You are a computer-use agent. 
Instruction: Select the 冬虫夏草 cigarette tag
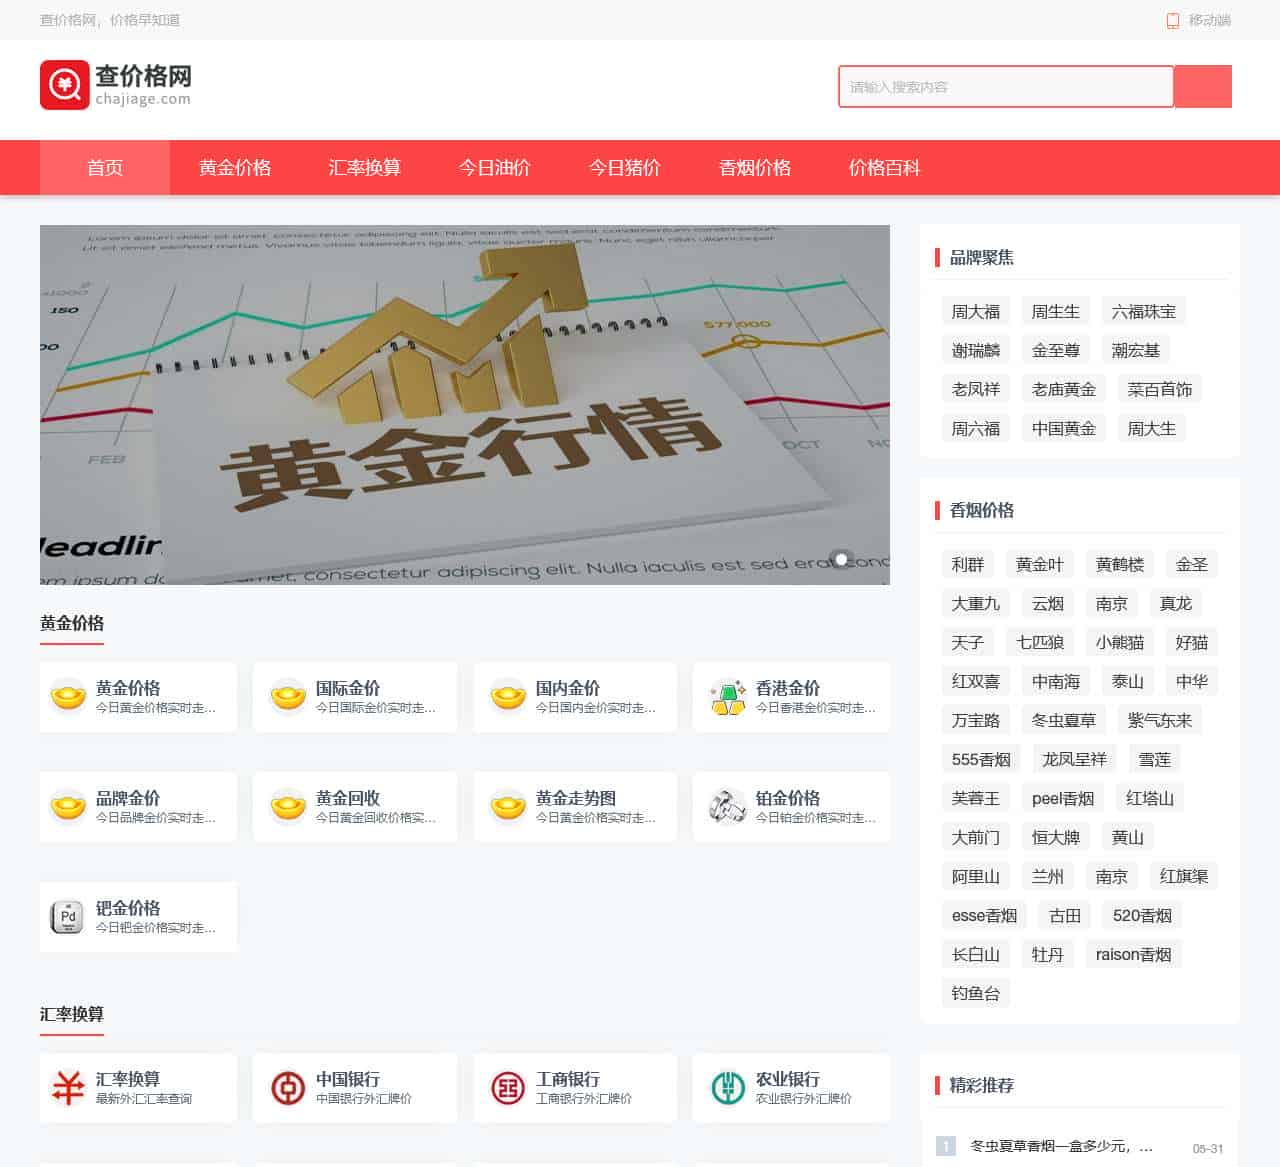coord(1064,720)
